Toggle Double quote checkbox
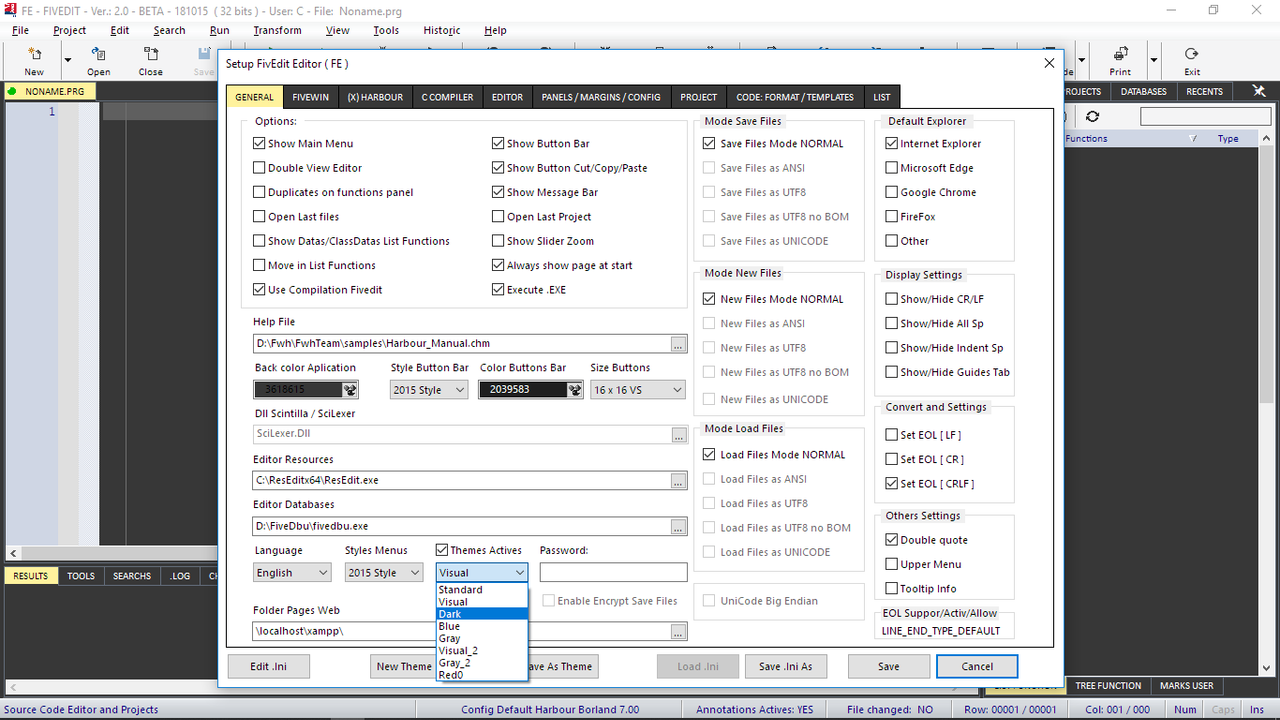This screenshot has height=720, width=1280. click(892, 540)
